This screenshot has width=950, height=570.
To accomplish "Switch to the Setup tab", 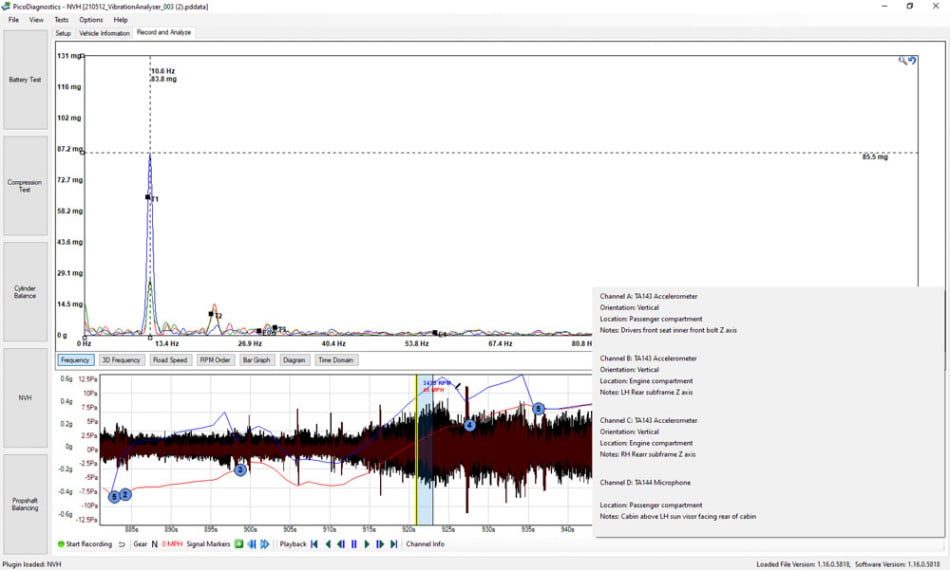I will click(63, 33).
